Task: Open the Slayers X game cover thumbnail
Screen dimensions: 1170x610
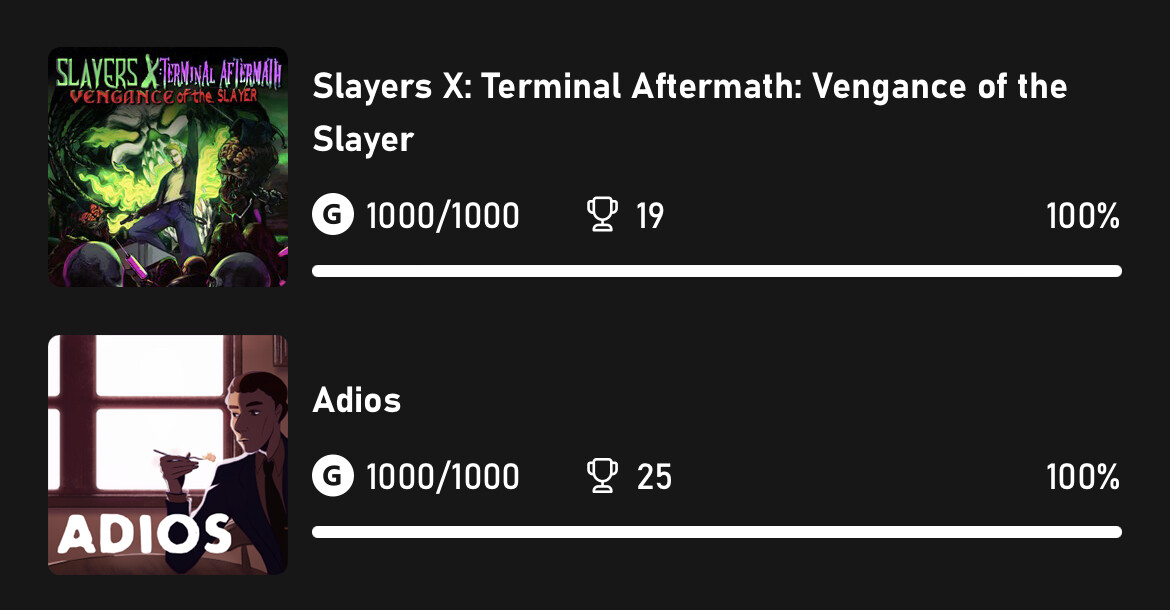Action: 168,167
